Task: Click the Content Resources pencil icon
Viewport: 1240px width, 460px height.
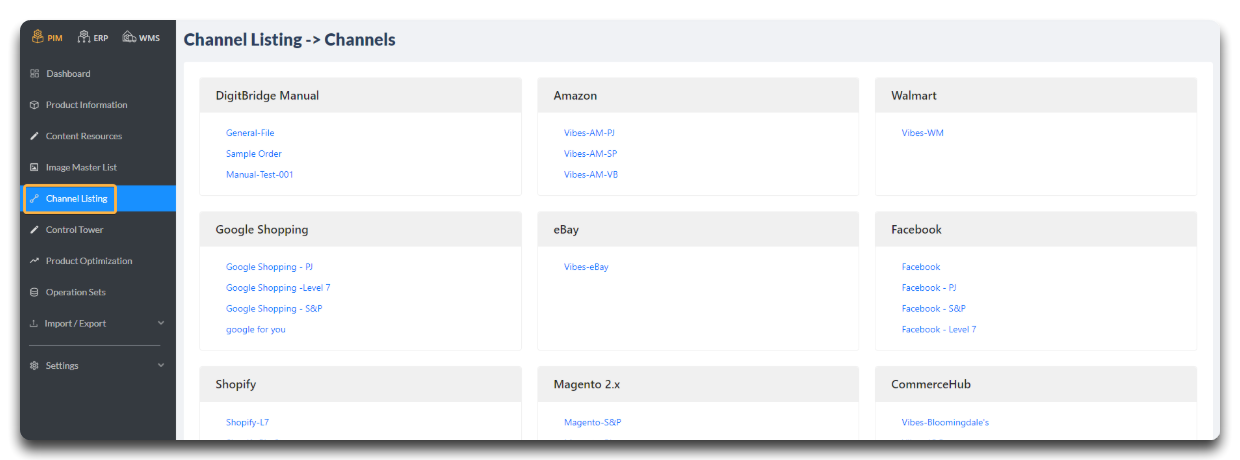Action: pyautogui.click(x=34, y=136)
